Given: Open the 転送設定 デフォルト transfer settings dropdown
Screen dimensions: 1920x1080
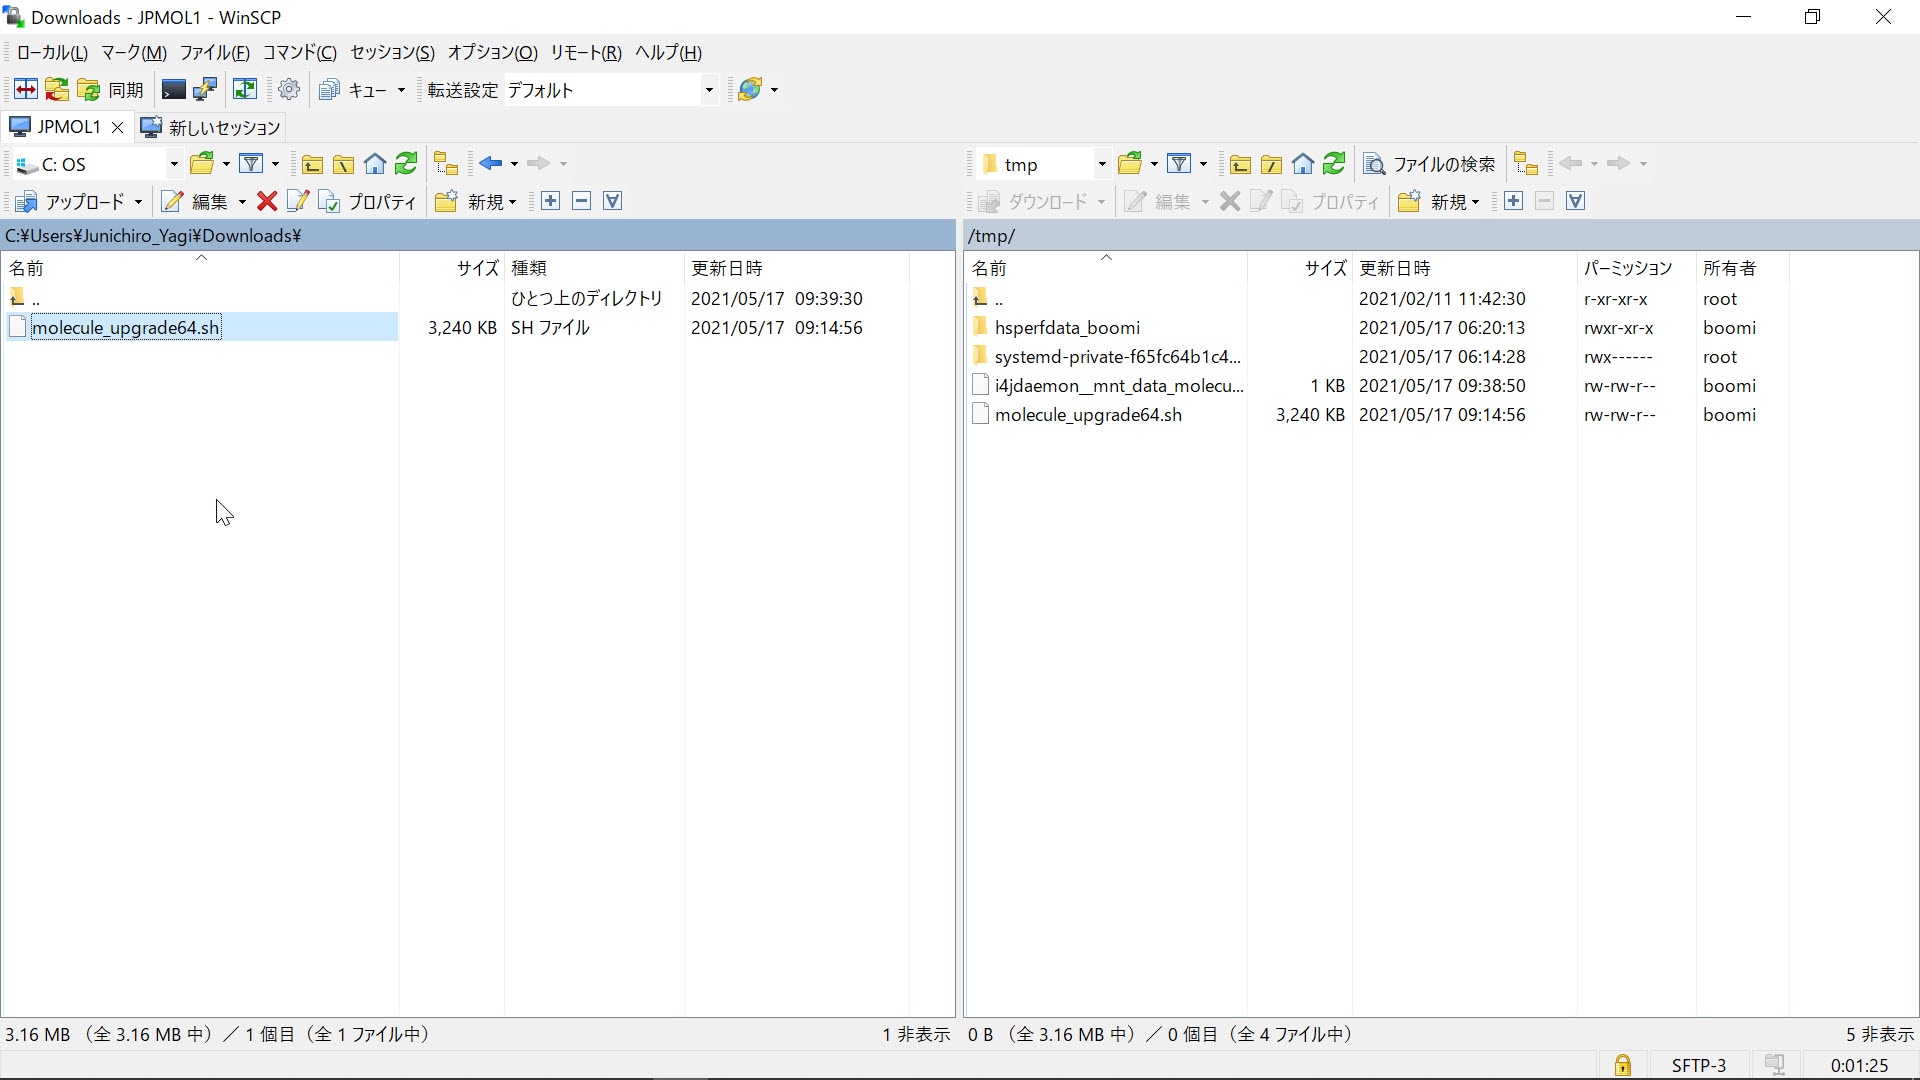Looking at the screenshot, I should pyautogui.click(x=709, y=89).
